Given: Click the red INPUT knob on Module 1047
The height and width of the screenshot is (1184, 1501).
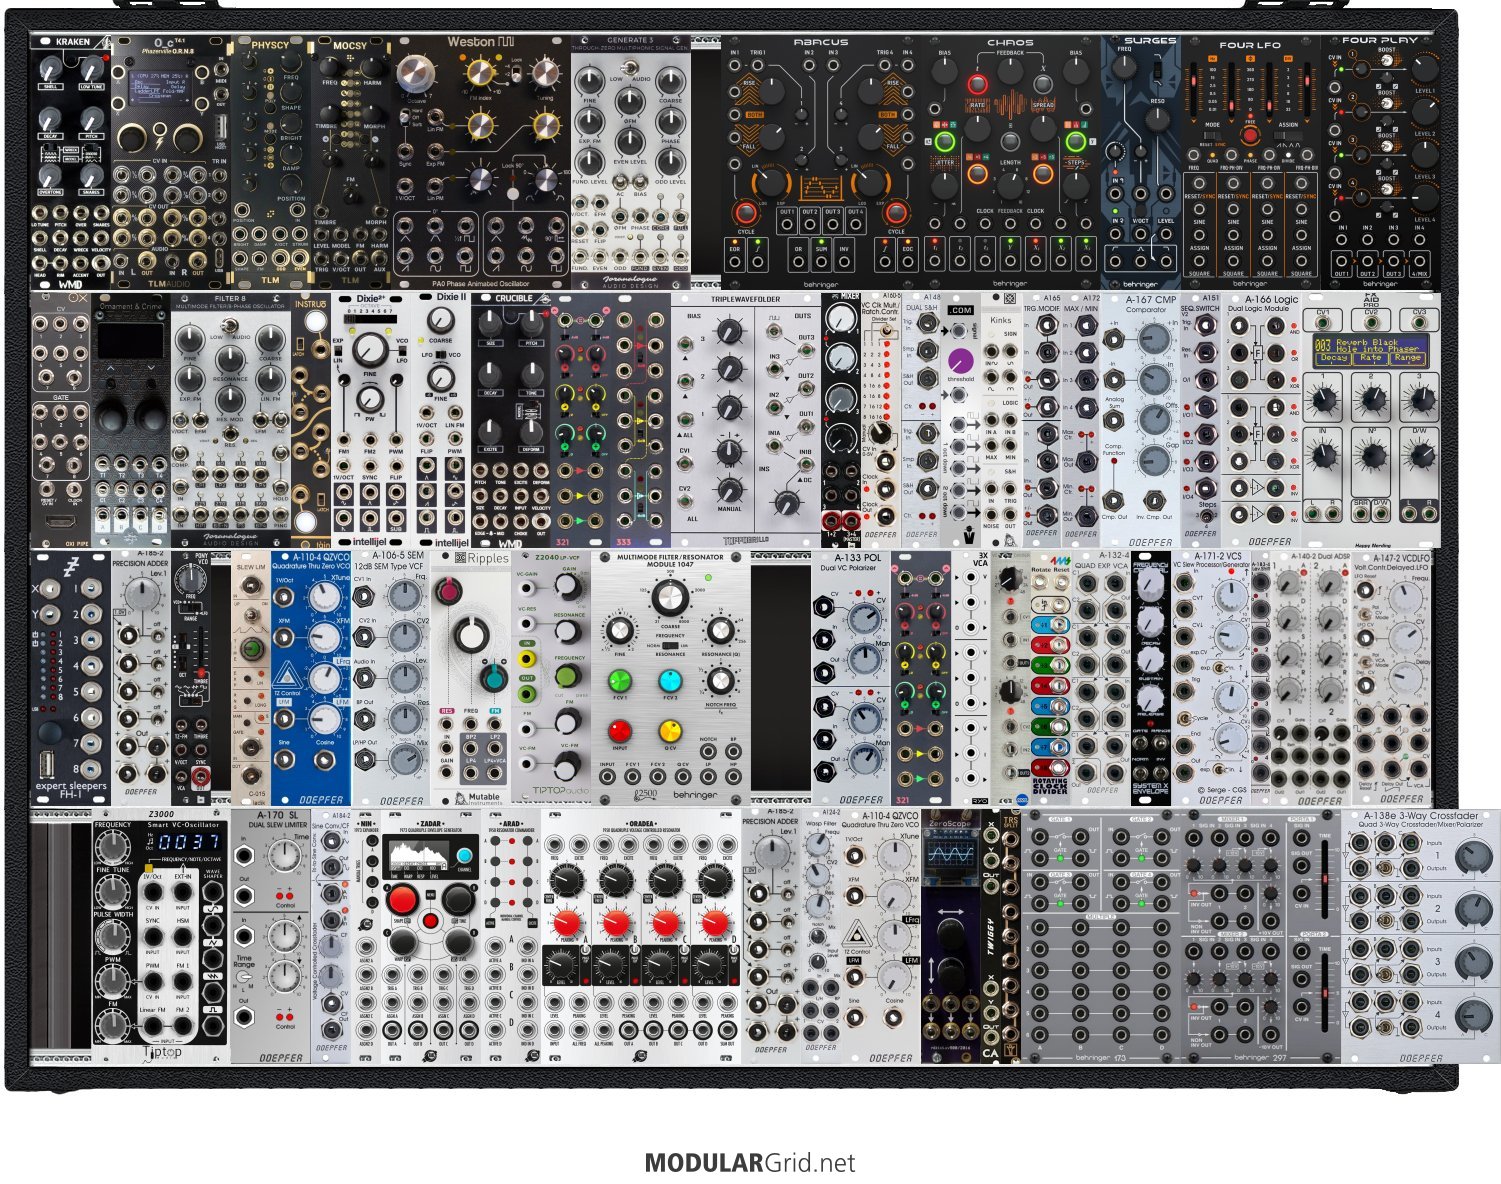Looking at the screenshot, I should tap(620, 731).
